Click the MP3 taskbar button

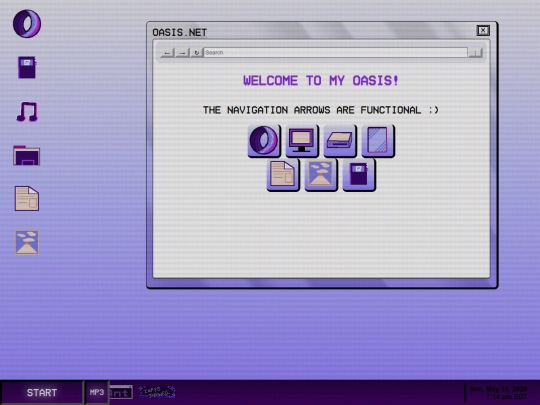97,392
